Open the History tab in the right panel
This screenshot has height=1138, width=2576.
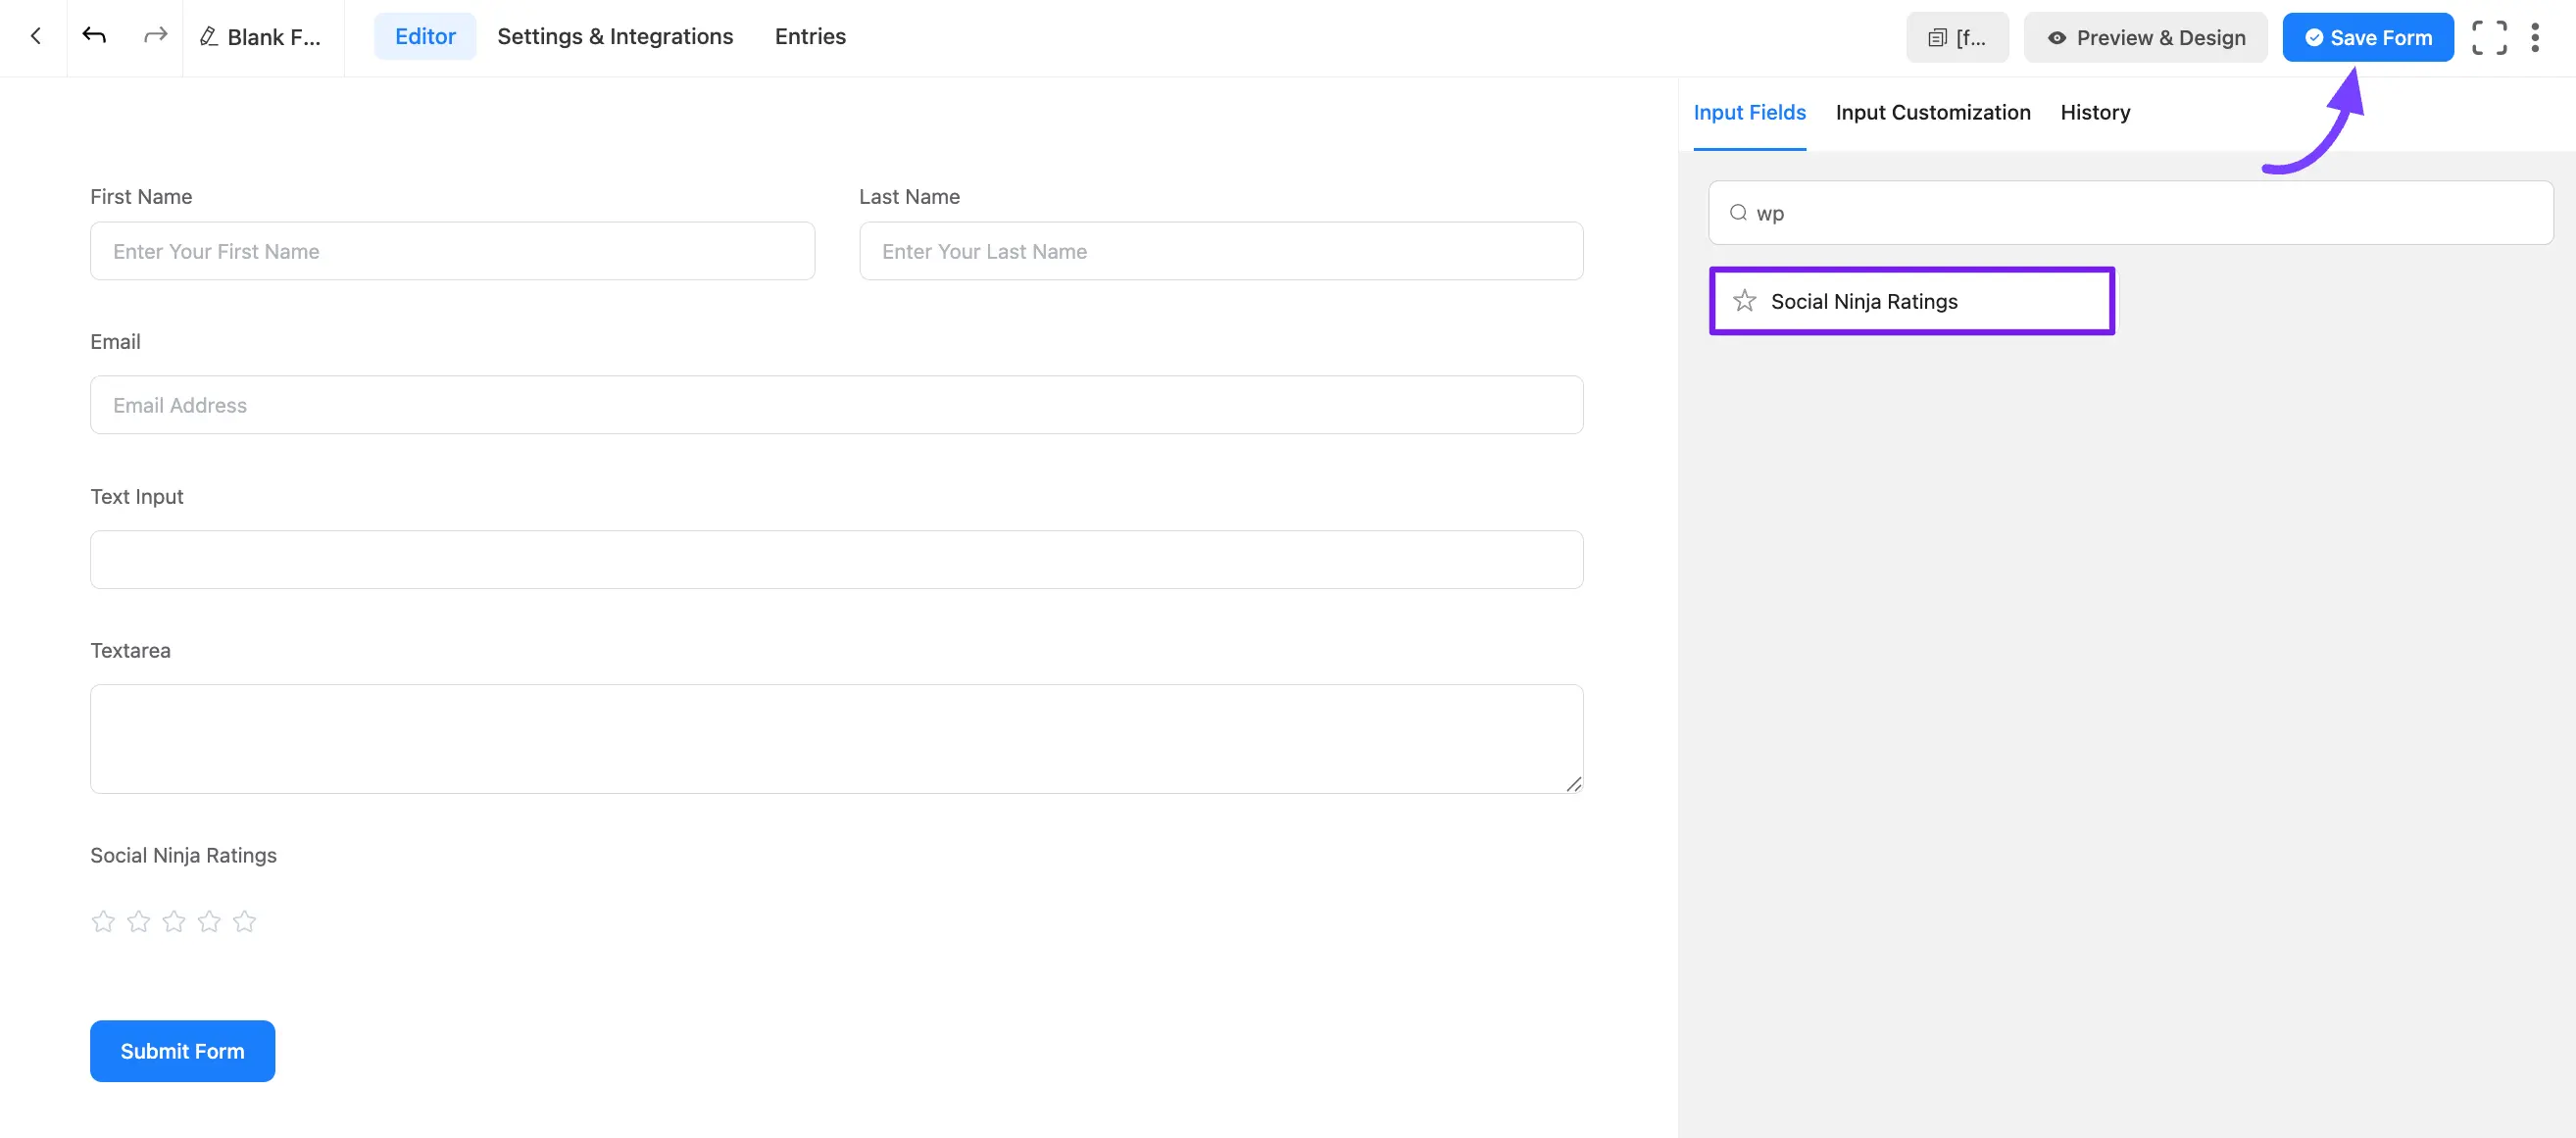(2095, 112)
